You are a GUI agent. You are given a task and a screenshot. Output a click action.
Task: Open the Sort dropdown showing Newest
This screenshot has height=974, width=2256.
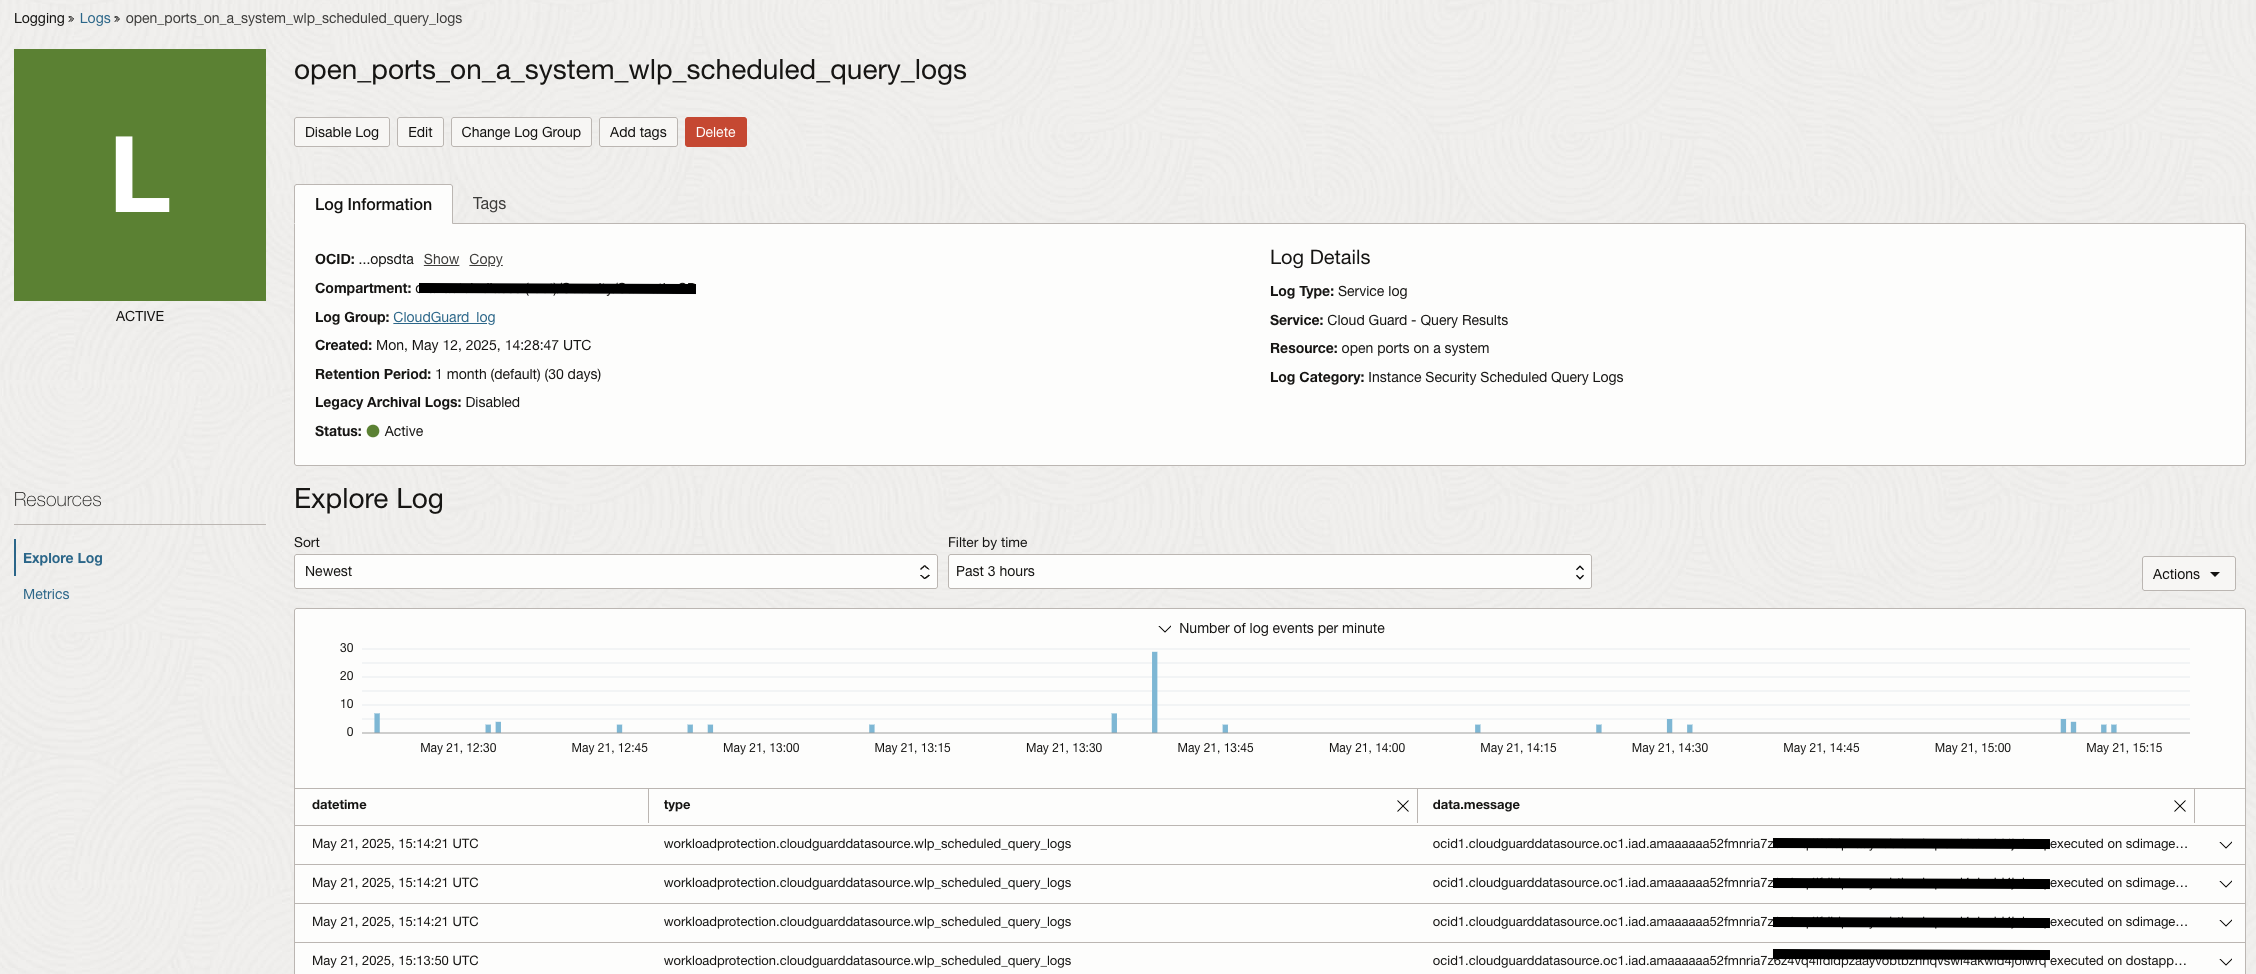(615, 571)
